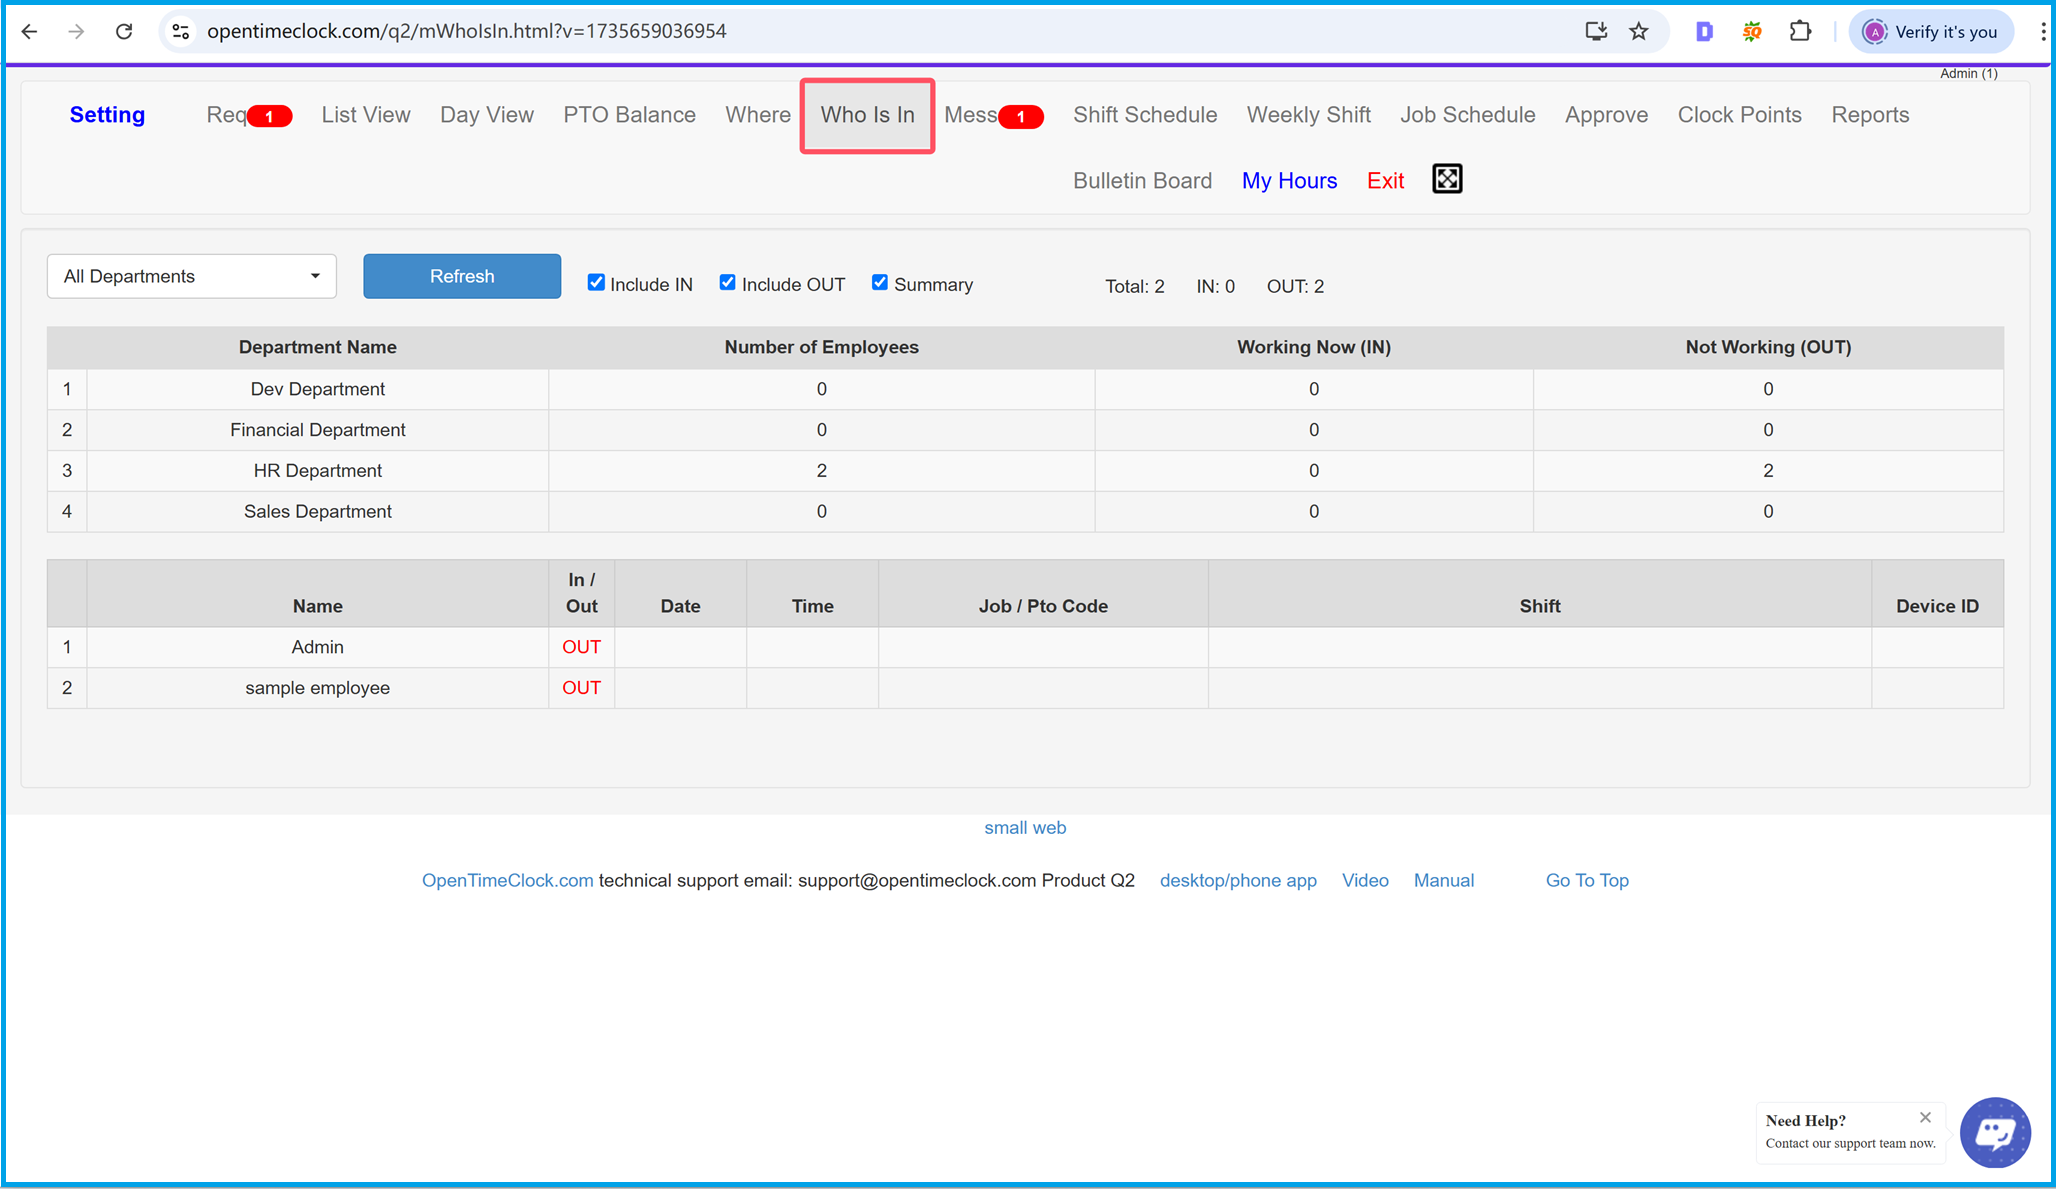Open the orange coupon extension icon
Viewport: 2056px width, 1189px height.
[x=1752, y=31]
